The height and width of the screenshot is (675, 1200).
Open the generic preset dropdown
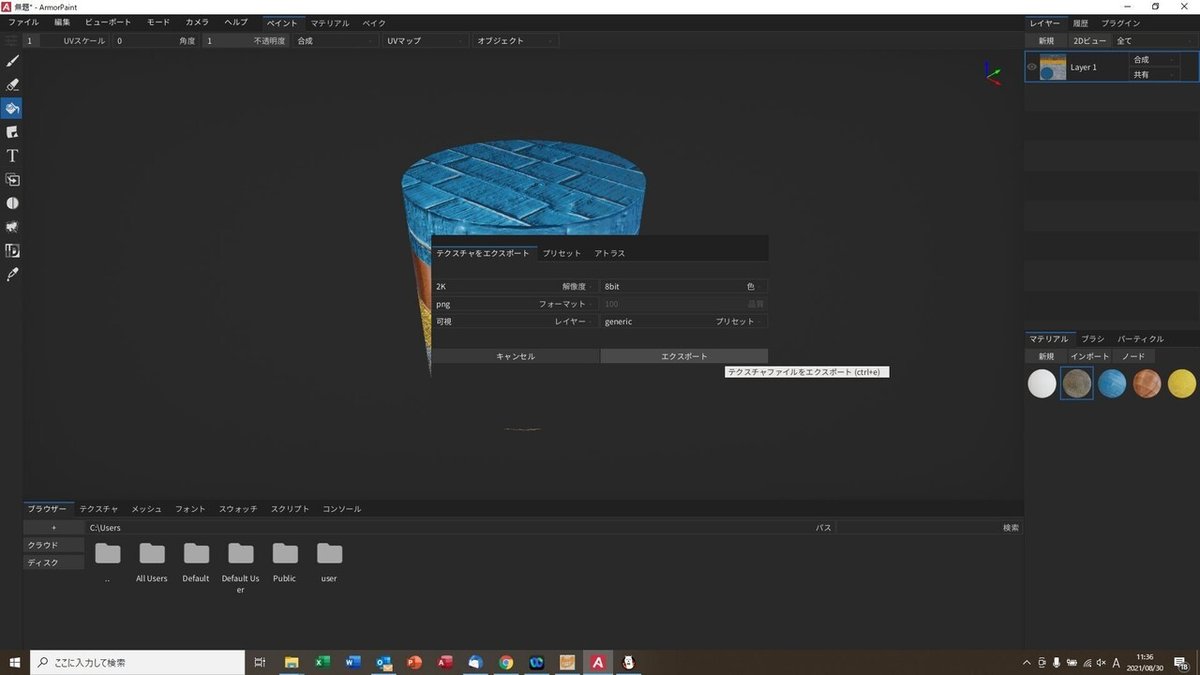coord(684,322)
